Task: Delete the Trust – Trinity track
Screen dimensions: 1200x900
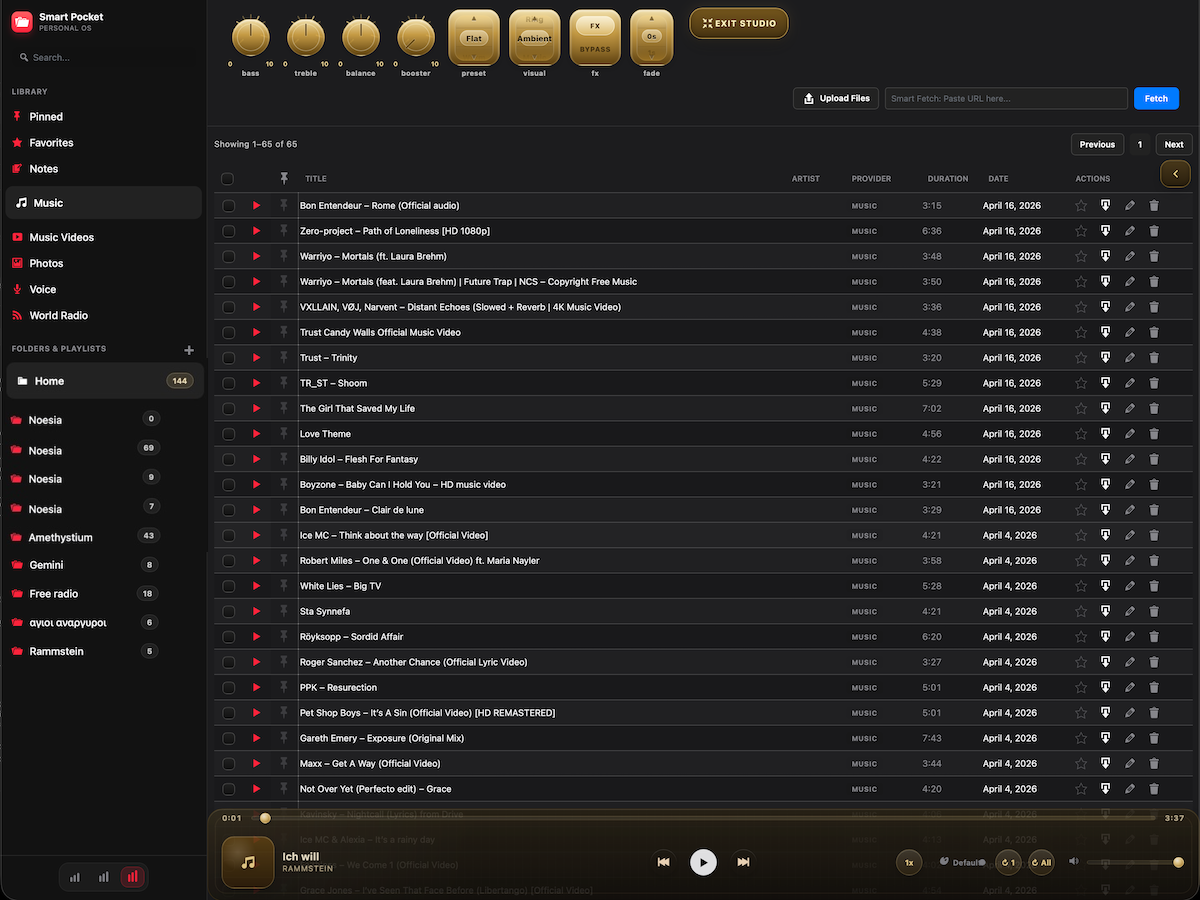Action: pyautogui.click(x=1154, y=358)
